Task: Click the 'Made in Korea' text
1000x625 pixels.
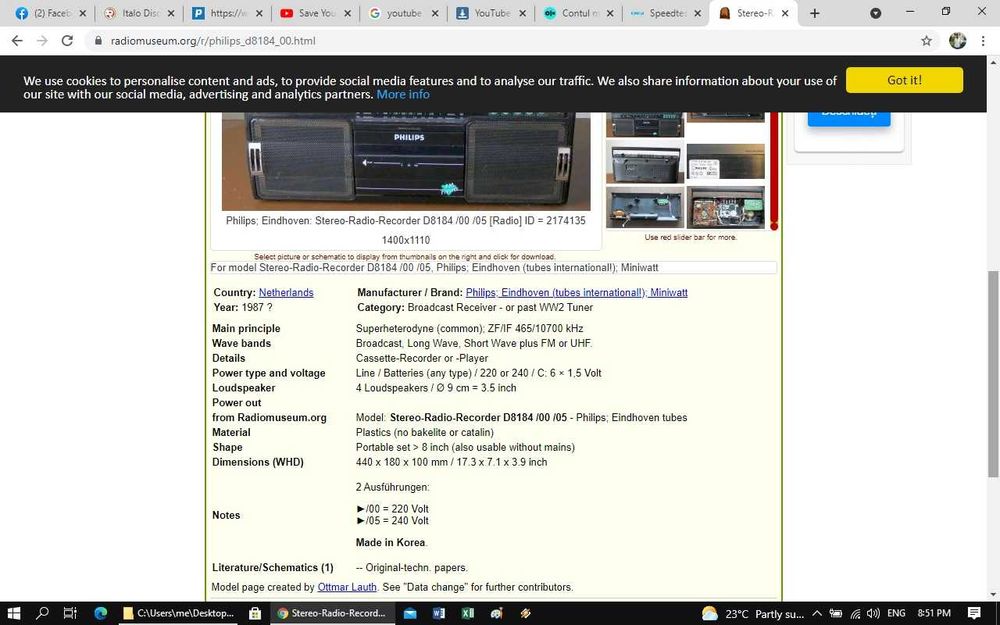Action: coord(392,543)
